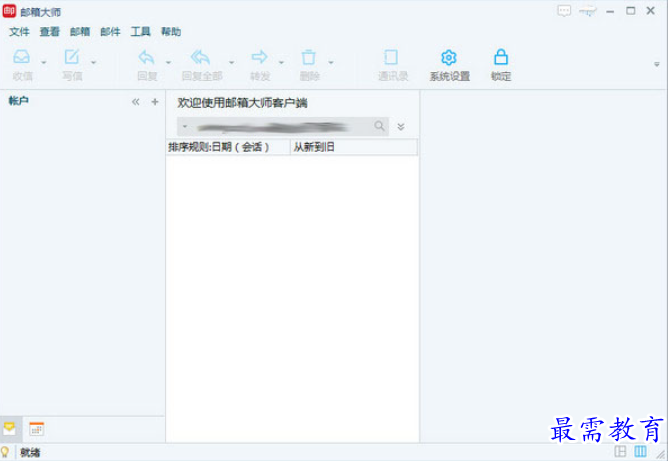The width and height of the screenshot is (672, 461).
Task: Click the 帐户 panel heading
Action: pos(18,101)
